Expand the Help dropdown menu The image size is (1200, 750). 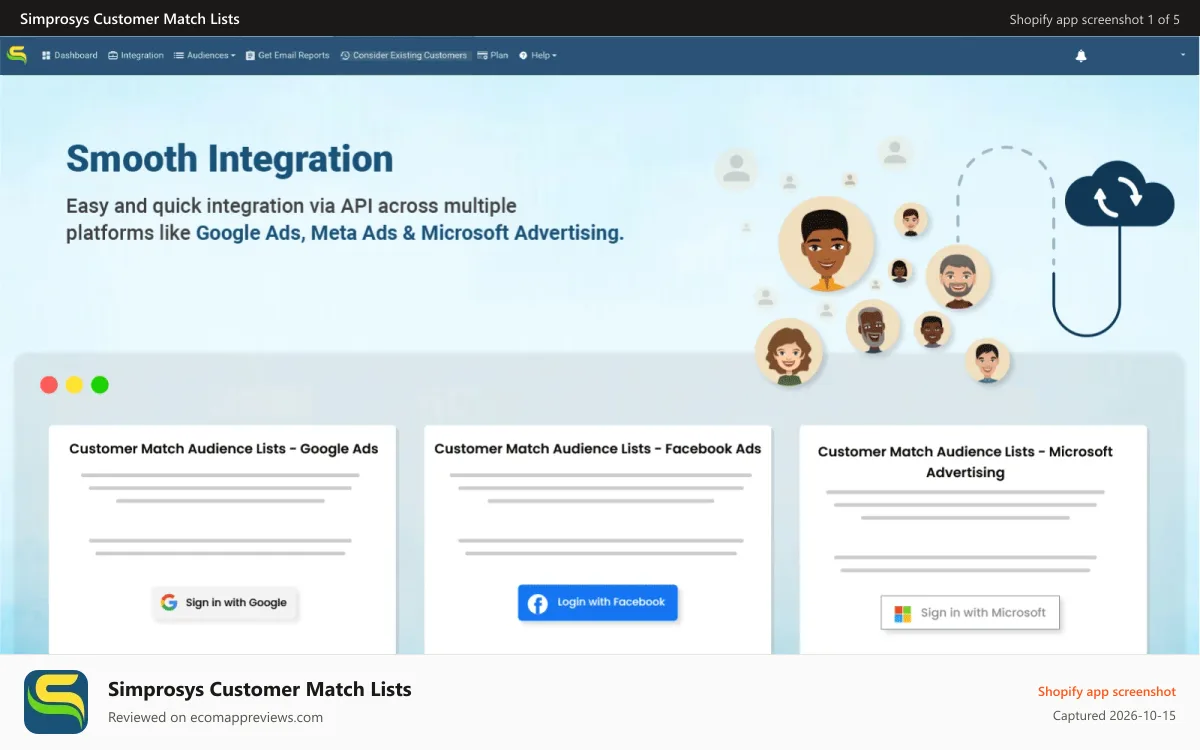coord(538,56)
